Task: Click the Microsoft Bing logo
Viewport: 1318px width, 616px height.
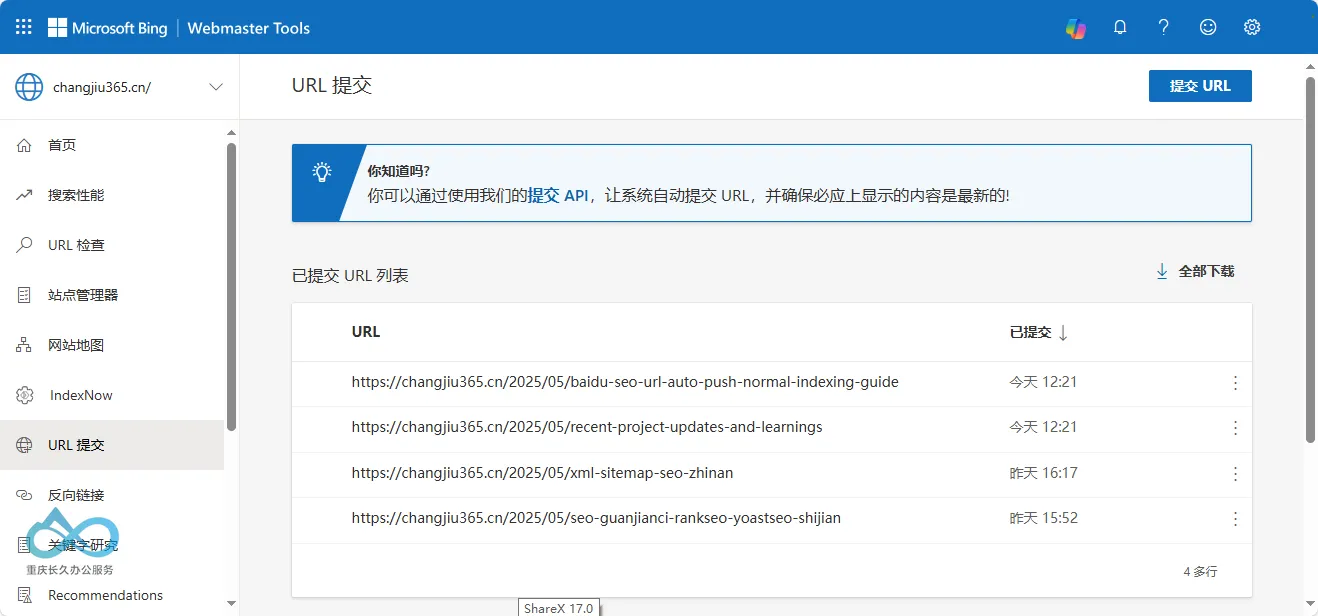Action: click(108, 28)
